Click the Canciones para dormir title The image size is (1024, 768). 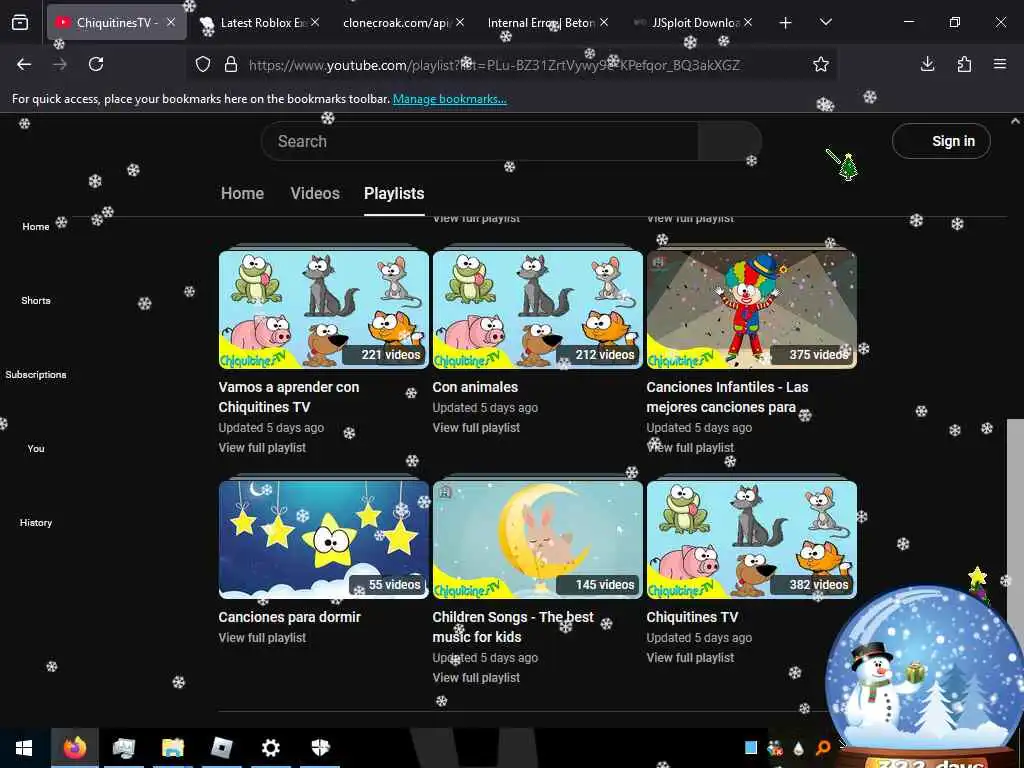click(289, 617)
